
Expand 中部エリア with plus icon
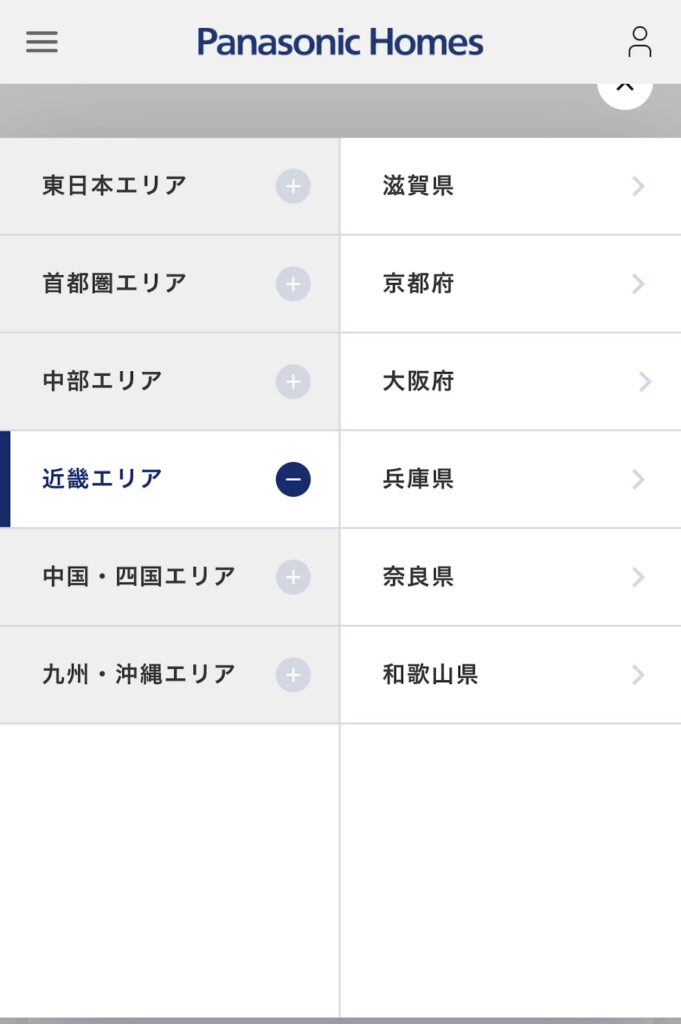293,382
